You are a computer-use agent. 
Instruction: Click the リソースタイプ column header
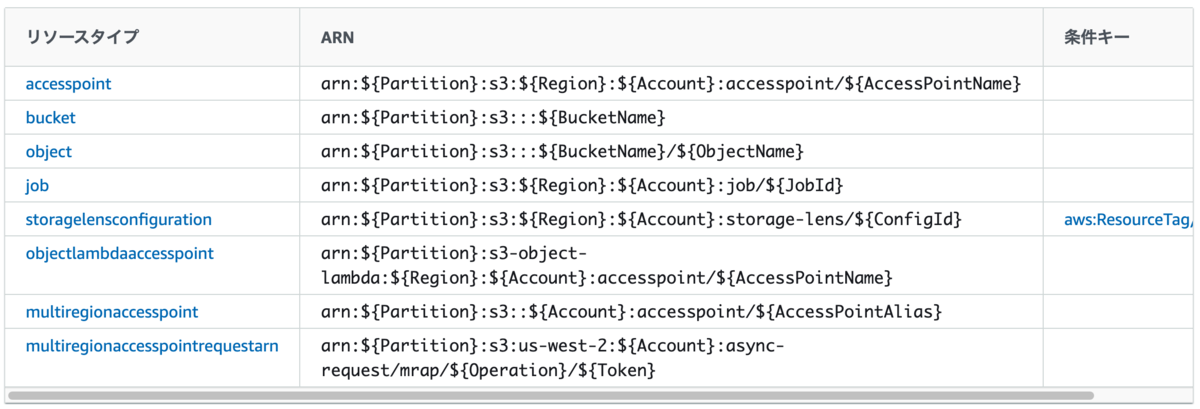point(82,37)
